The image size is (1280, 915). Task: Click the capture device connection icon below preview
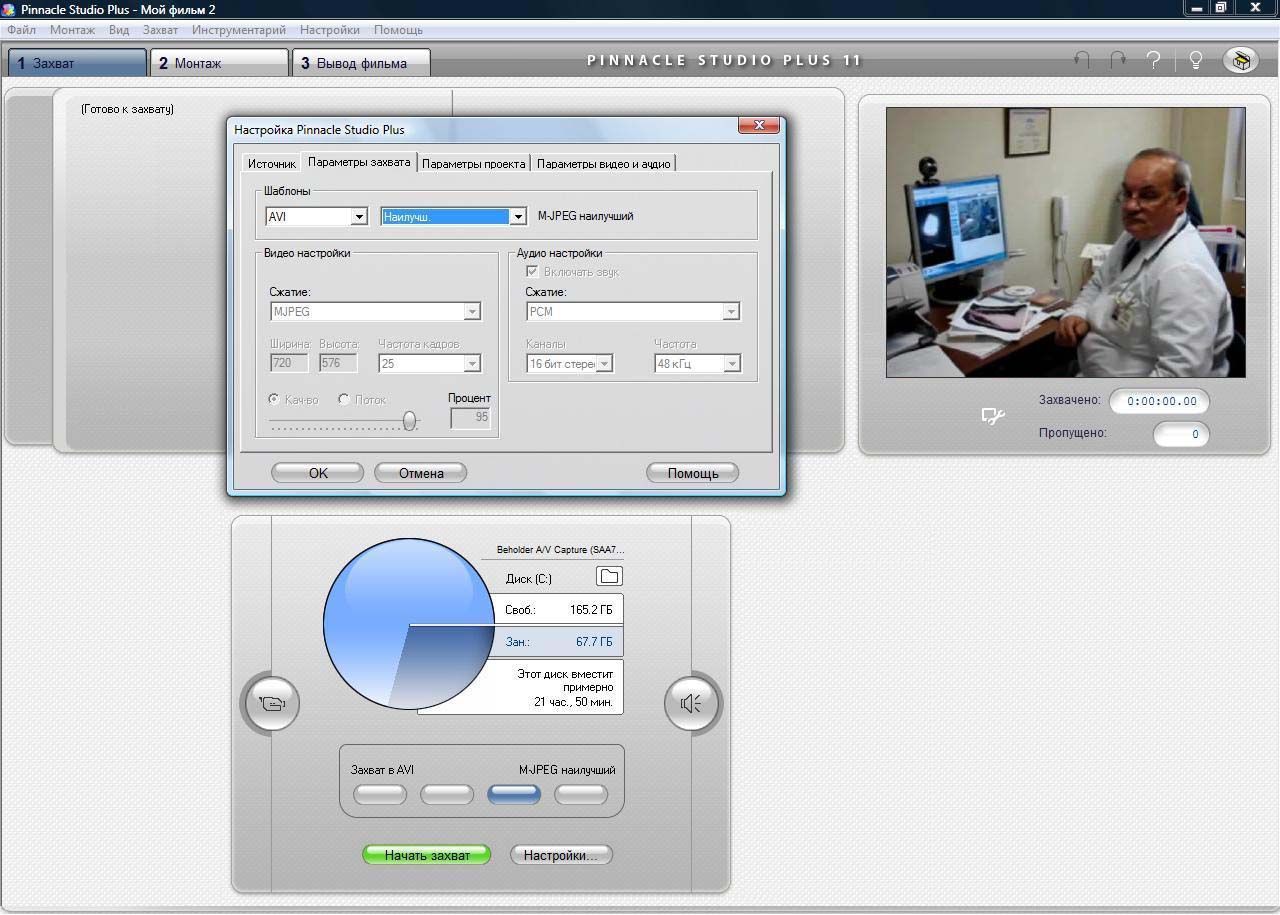pos(992,416)
